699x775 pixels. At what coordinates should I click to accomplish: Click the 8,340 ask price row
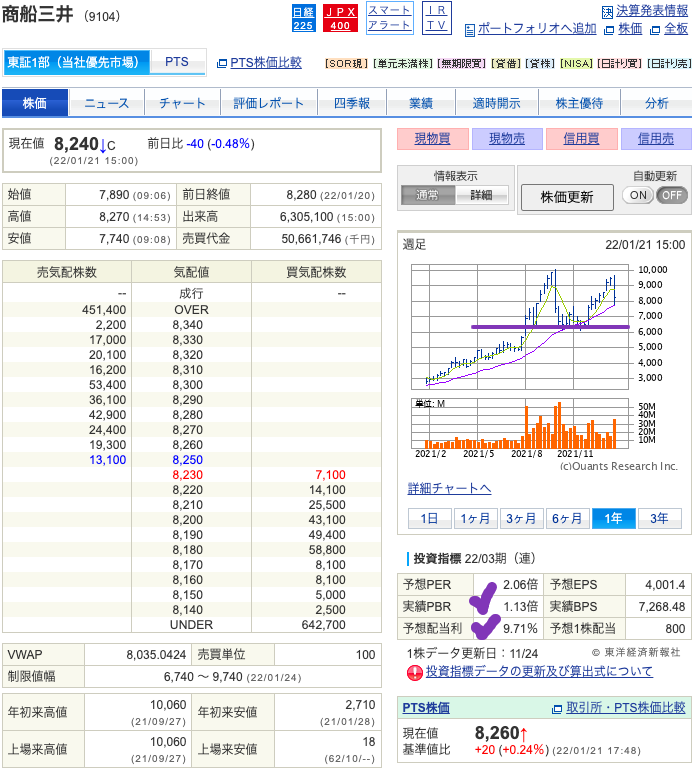tap(192, 325)
